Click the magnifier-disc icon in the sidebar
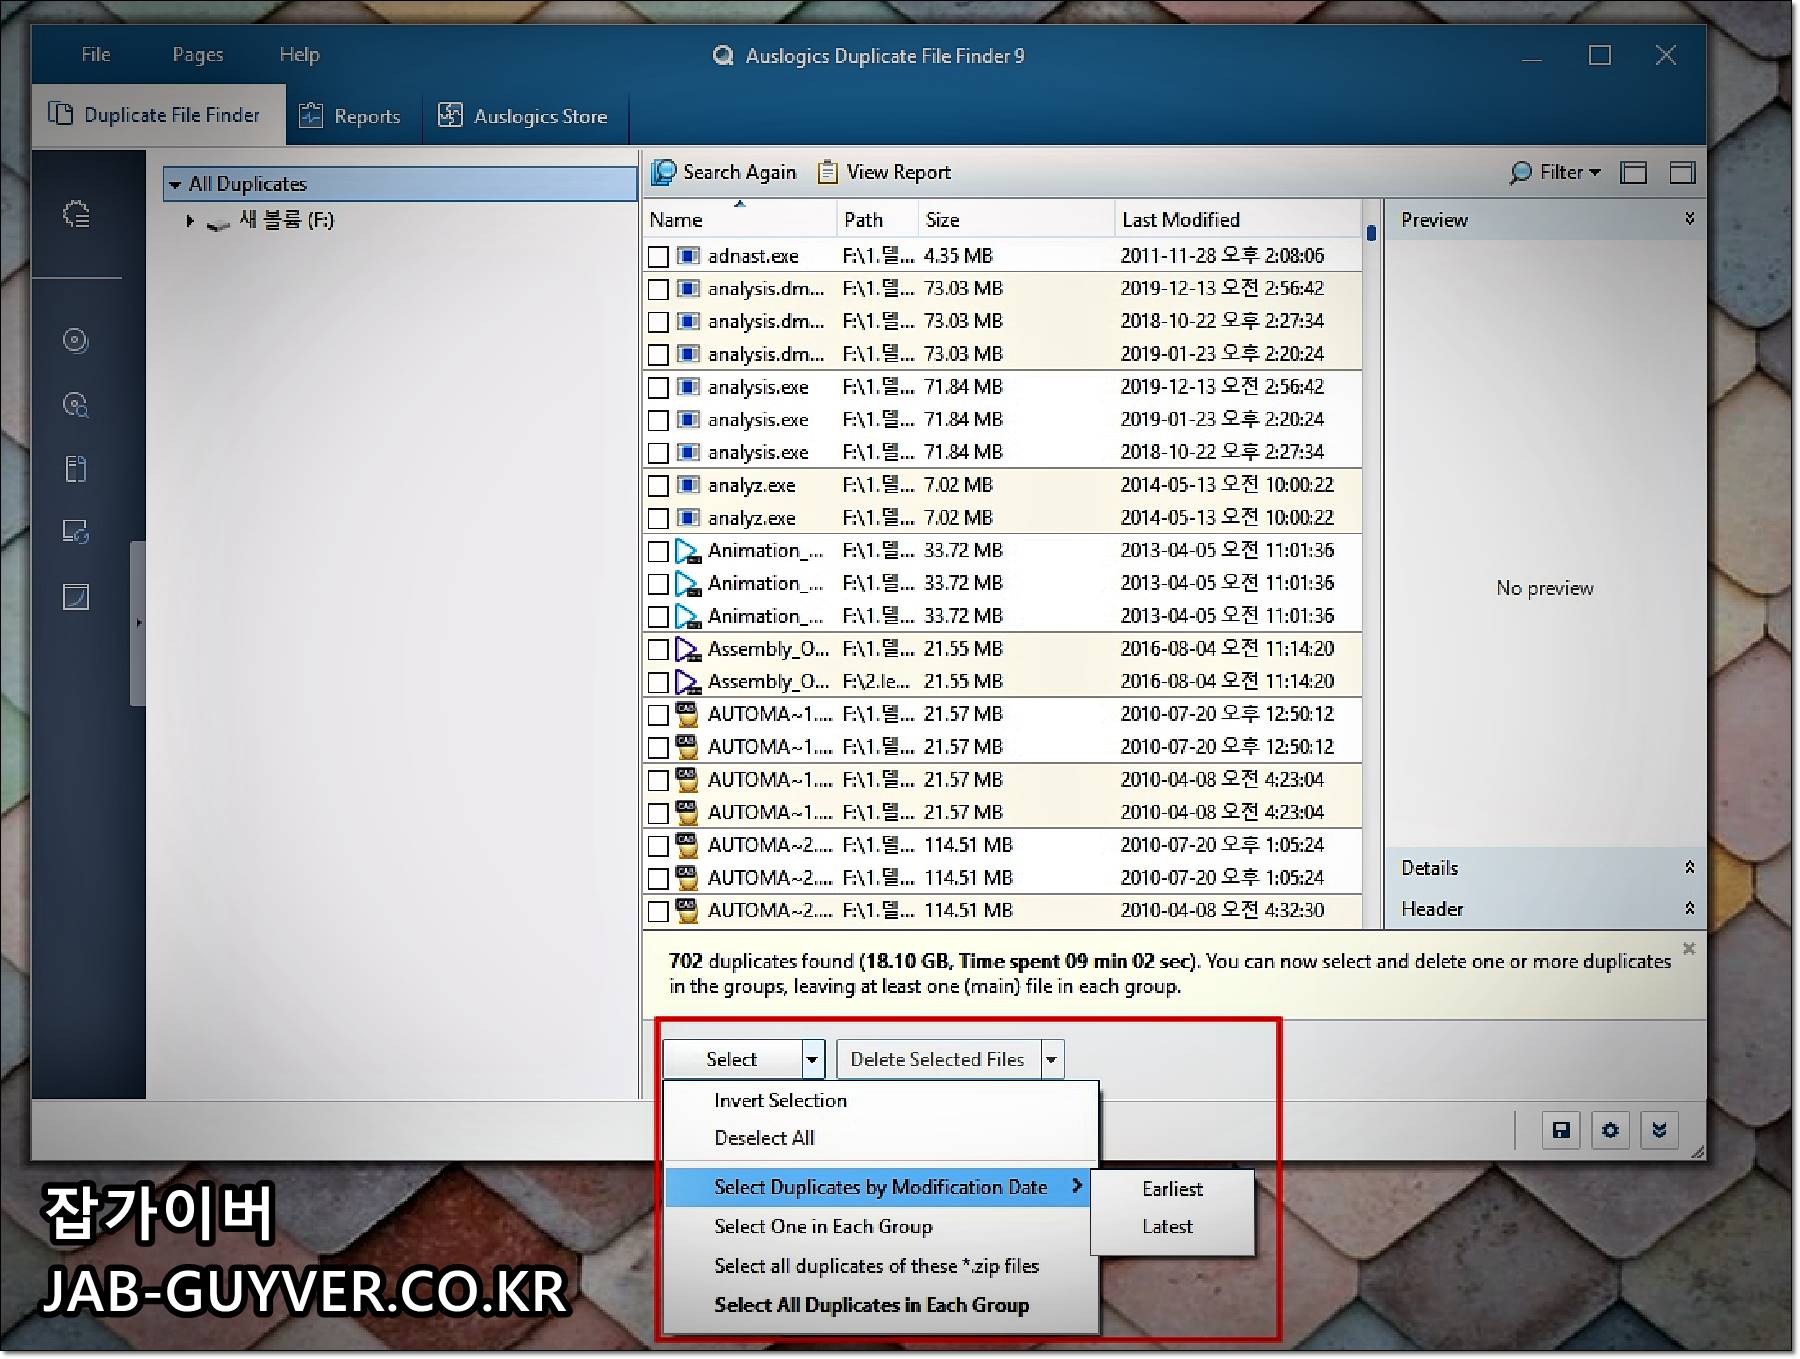This screenshot has height=1359, width=1800. click(76, 405)
